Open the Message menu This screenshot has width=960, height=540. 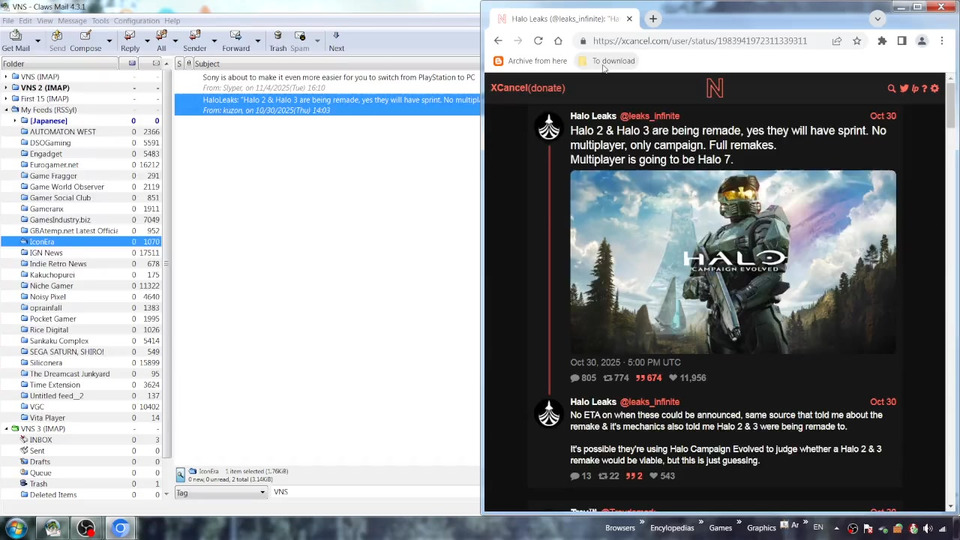72,21
